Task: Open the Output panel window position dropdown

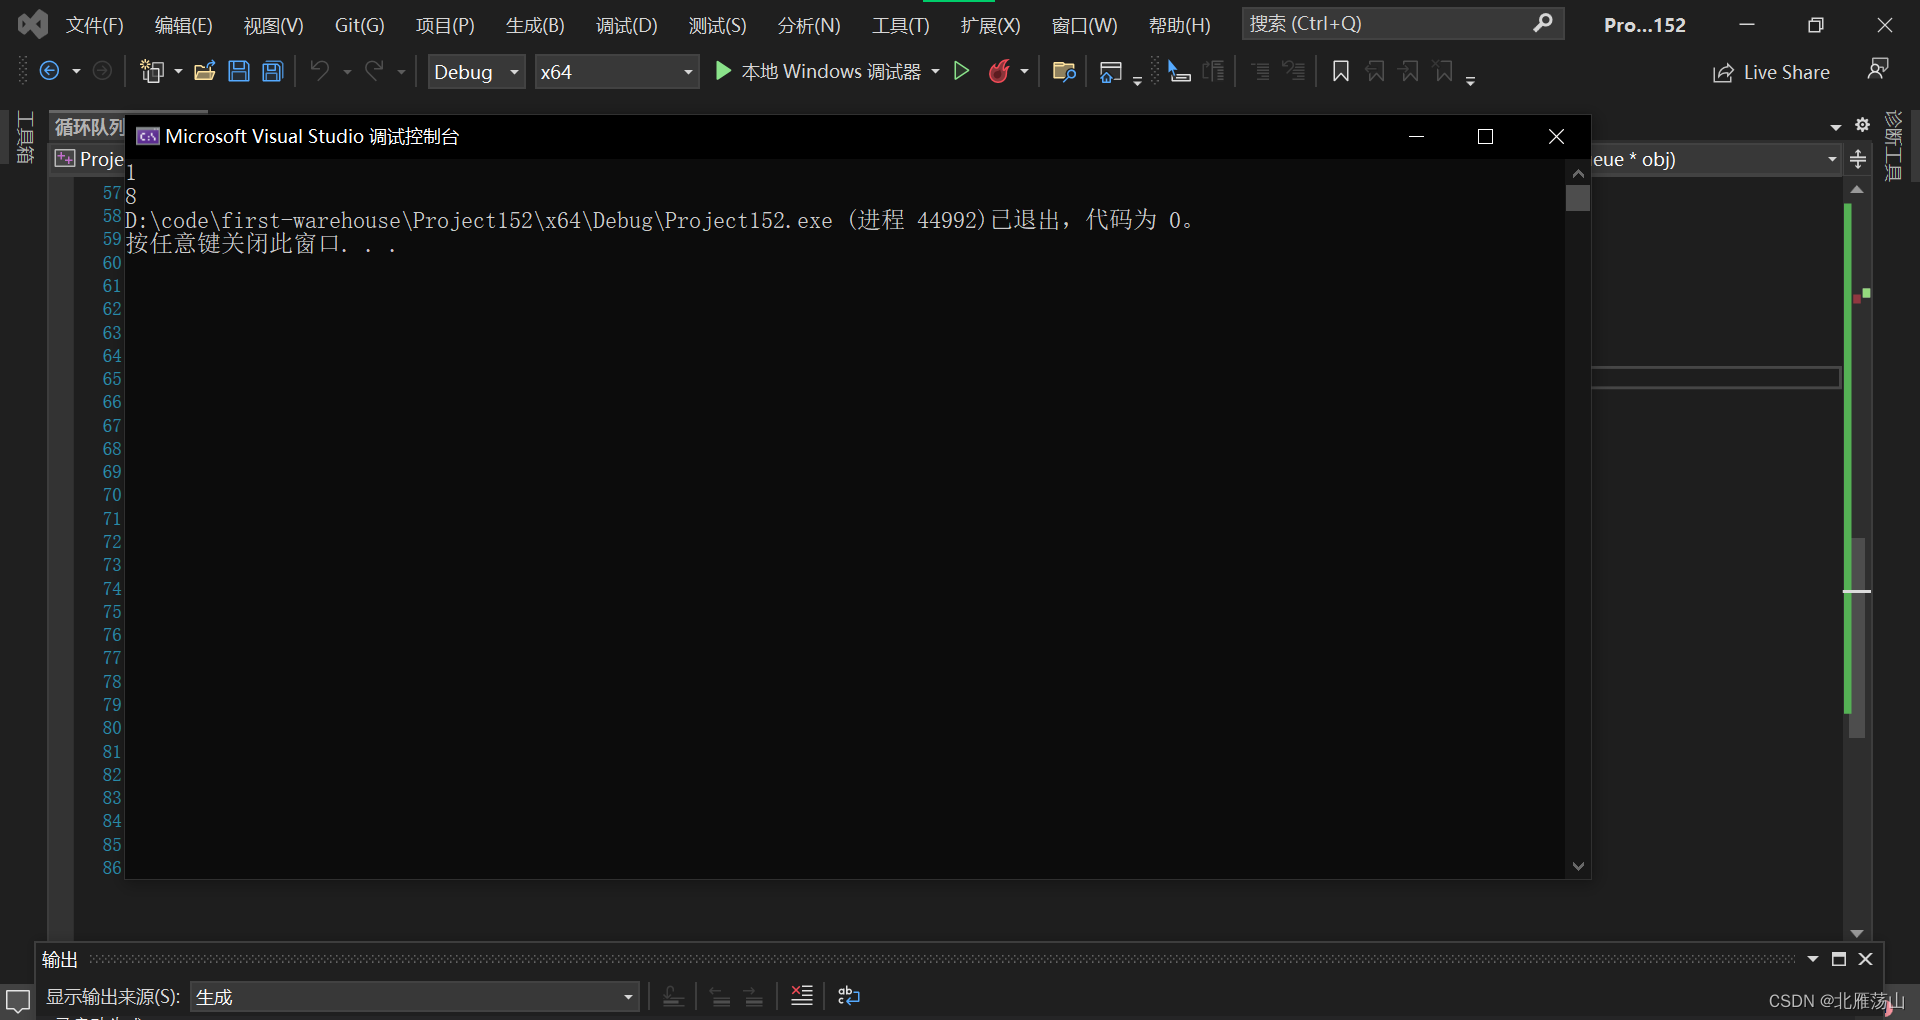Action: click(1813, 959)
